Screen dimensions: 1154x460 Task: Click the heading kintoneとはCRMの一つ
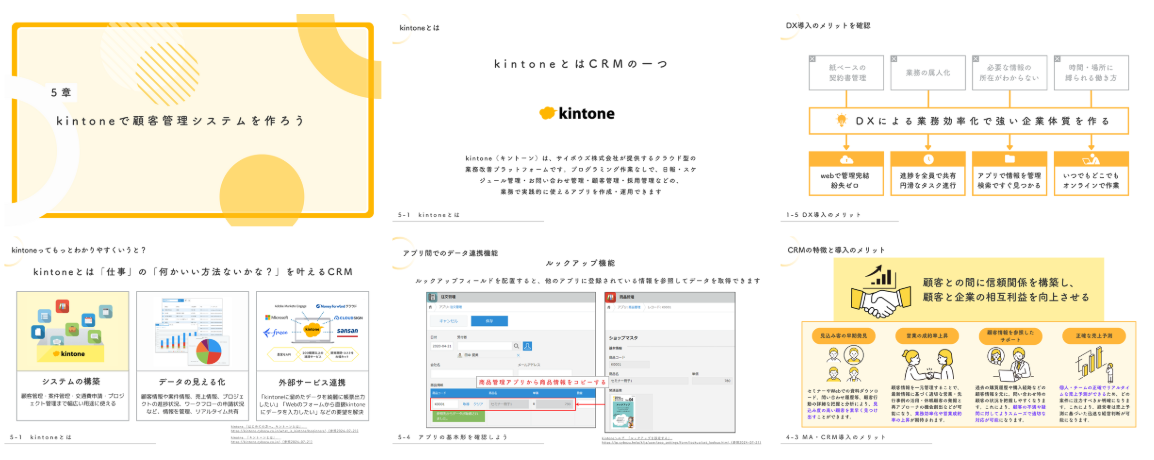(581, 64)
